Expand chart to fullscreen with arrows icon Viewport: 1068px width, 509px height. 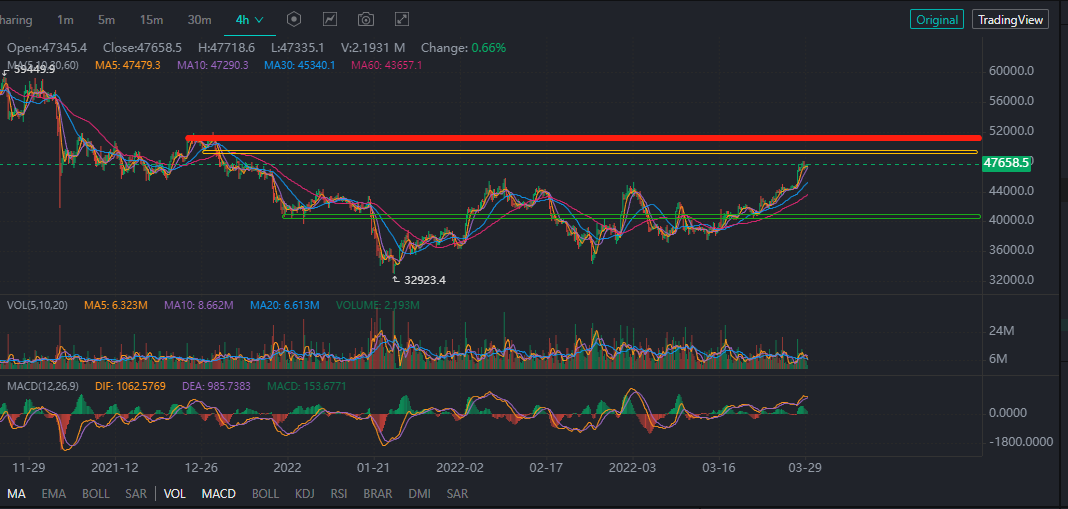(x=402, y=19)
